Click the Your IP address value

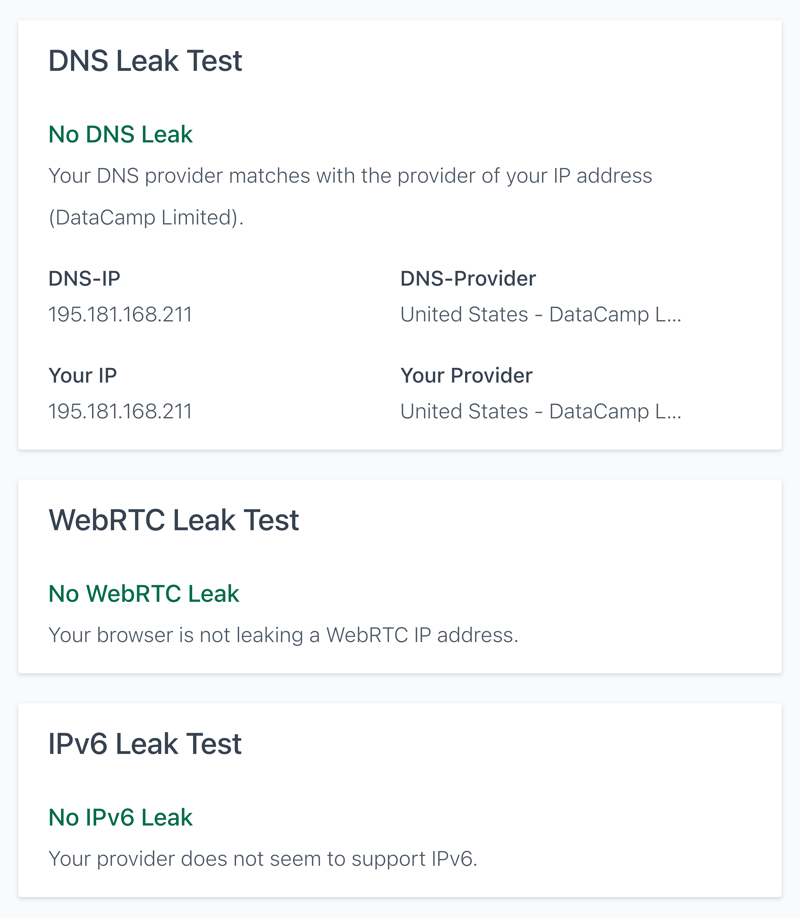coord(120,412)
